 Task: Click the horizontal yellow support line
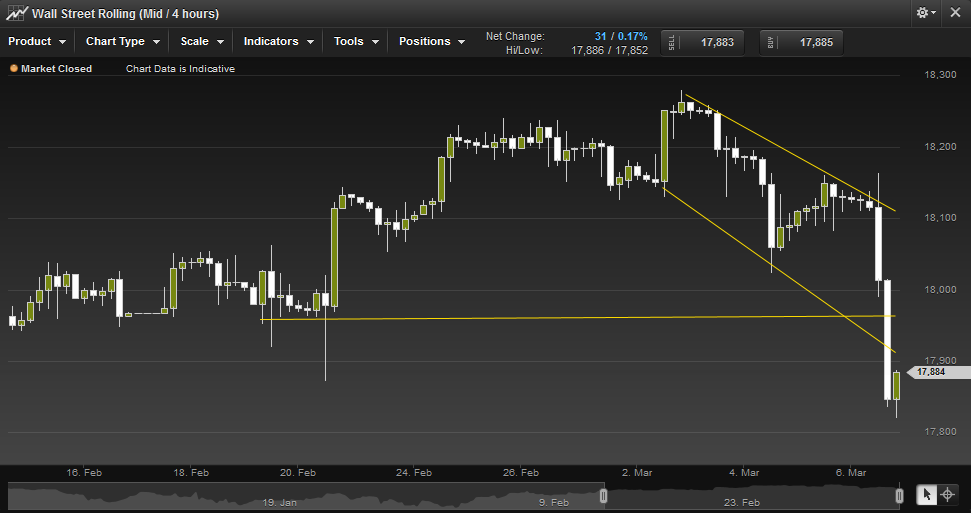(600, 317)
